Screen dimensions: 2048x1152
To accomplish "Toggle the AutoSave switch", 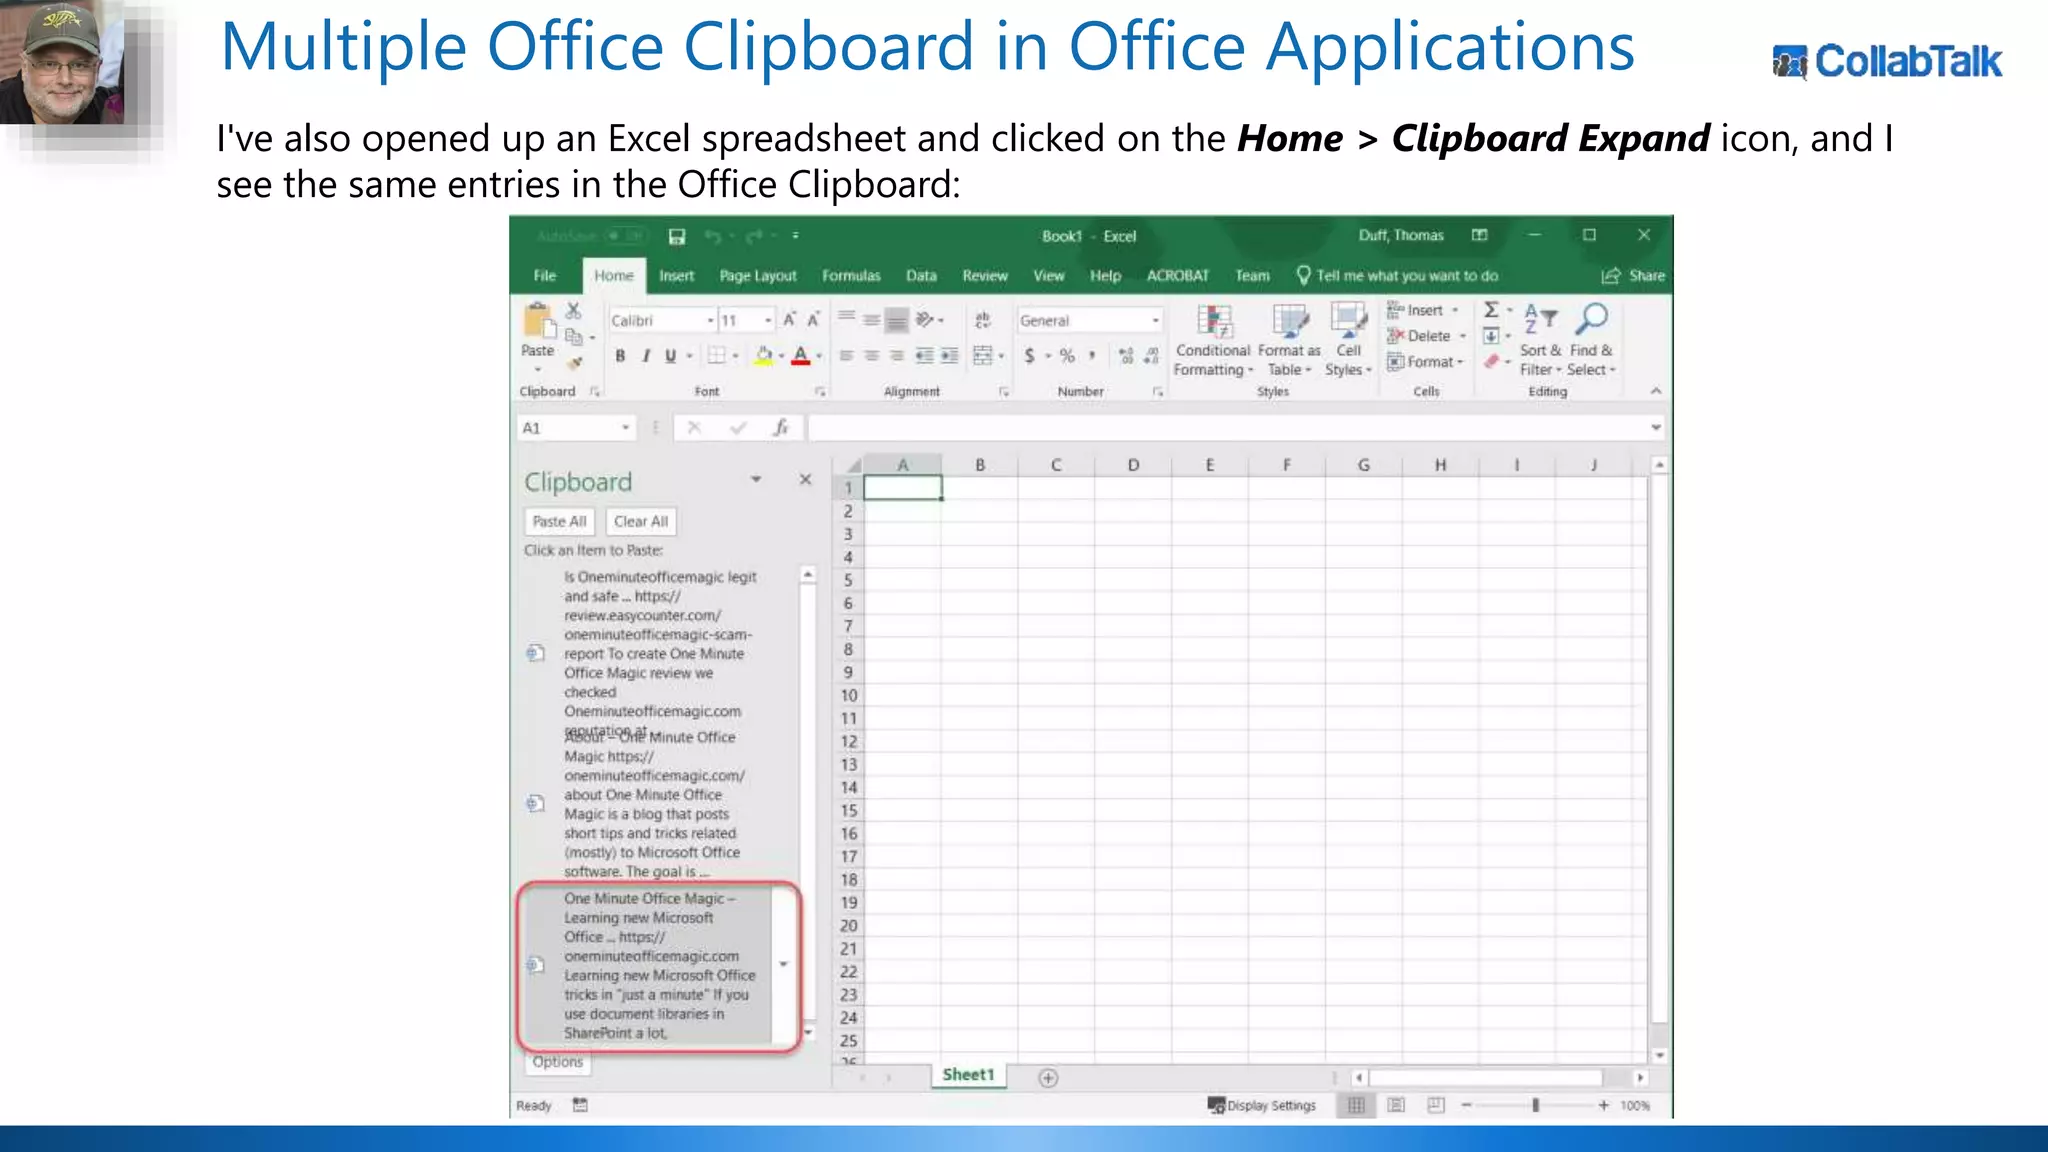I will (x=626, y=236).
